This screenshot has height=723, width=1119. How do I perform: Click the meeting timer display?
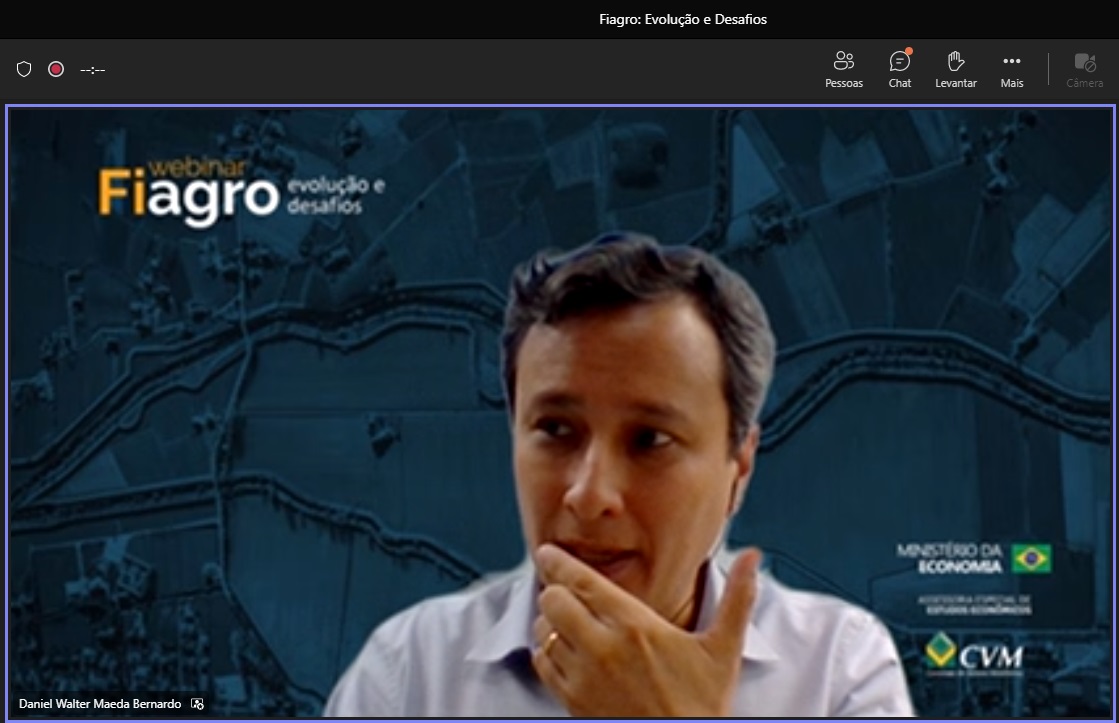93,70
